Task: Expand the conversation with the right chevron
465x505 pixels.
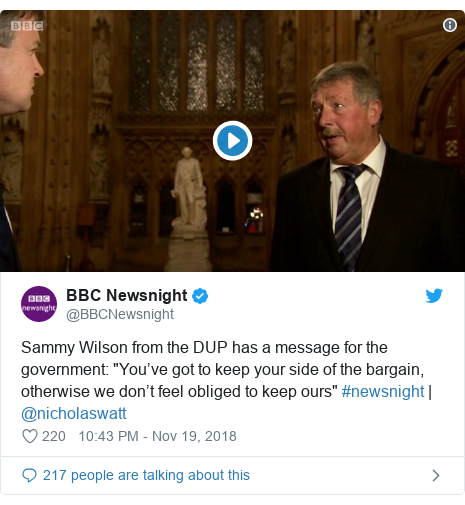Action: coord(436,475)
